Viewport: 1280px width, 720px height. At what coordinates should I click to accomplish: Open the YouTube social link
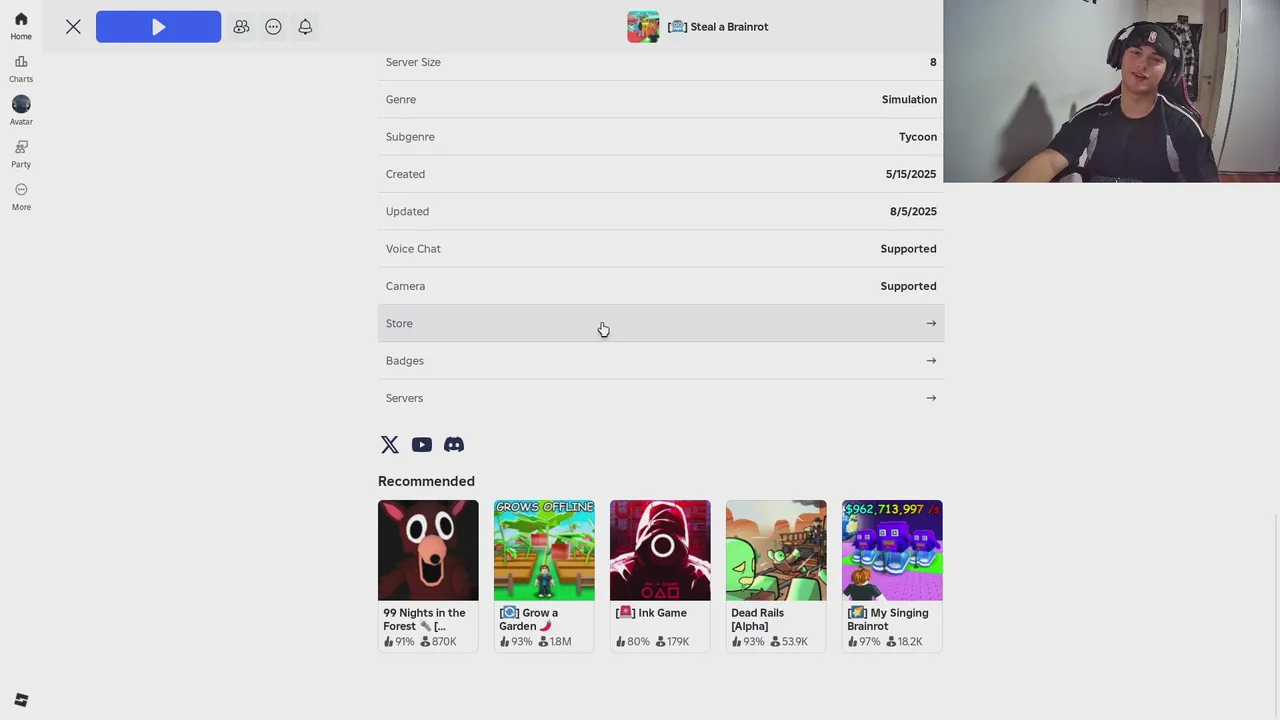[x=422, y=445]
